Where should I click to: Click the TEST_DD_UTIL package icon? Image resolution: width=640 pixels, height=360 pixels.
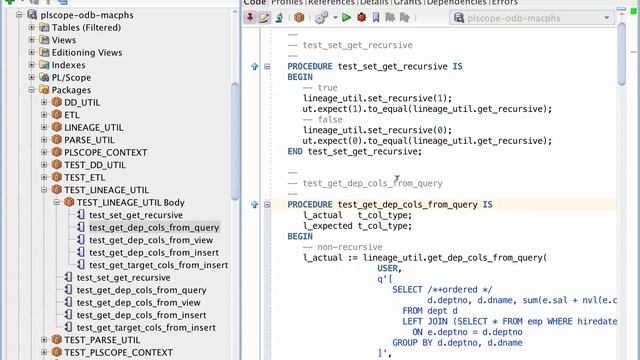(57, 164)
